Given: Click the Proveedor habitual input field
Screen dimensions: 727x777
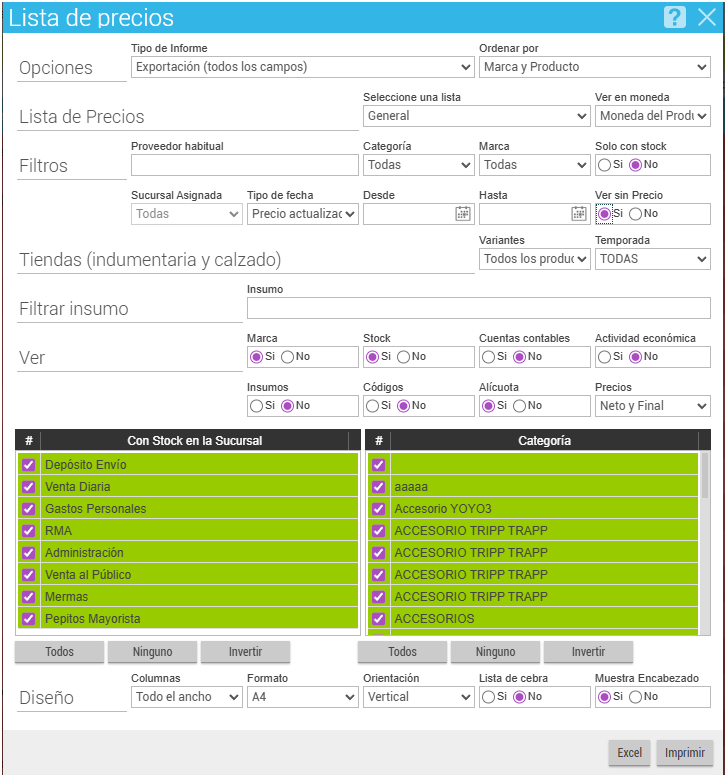Looking at the screenshot, I should [x=244, y=165].
